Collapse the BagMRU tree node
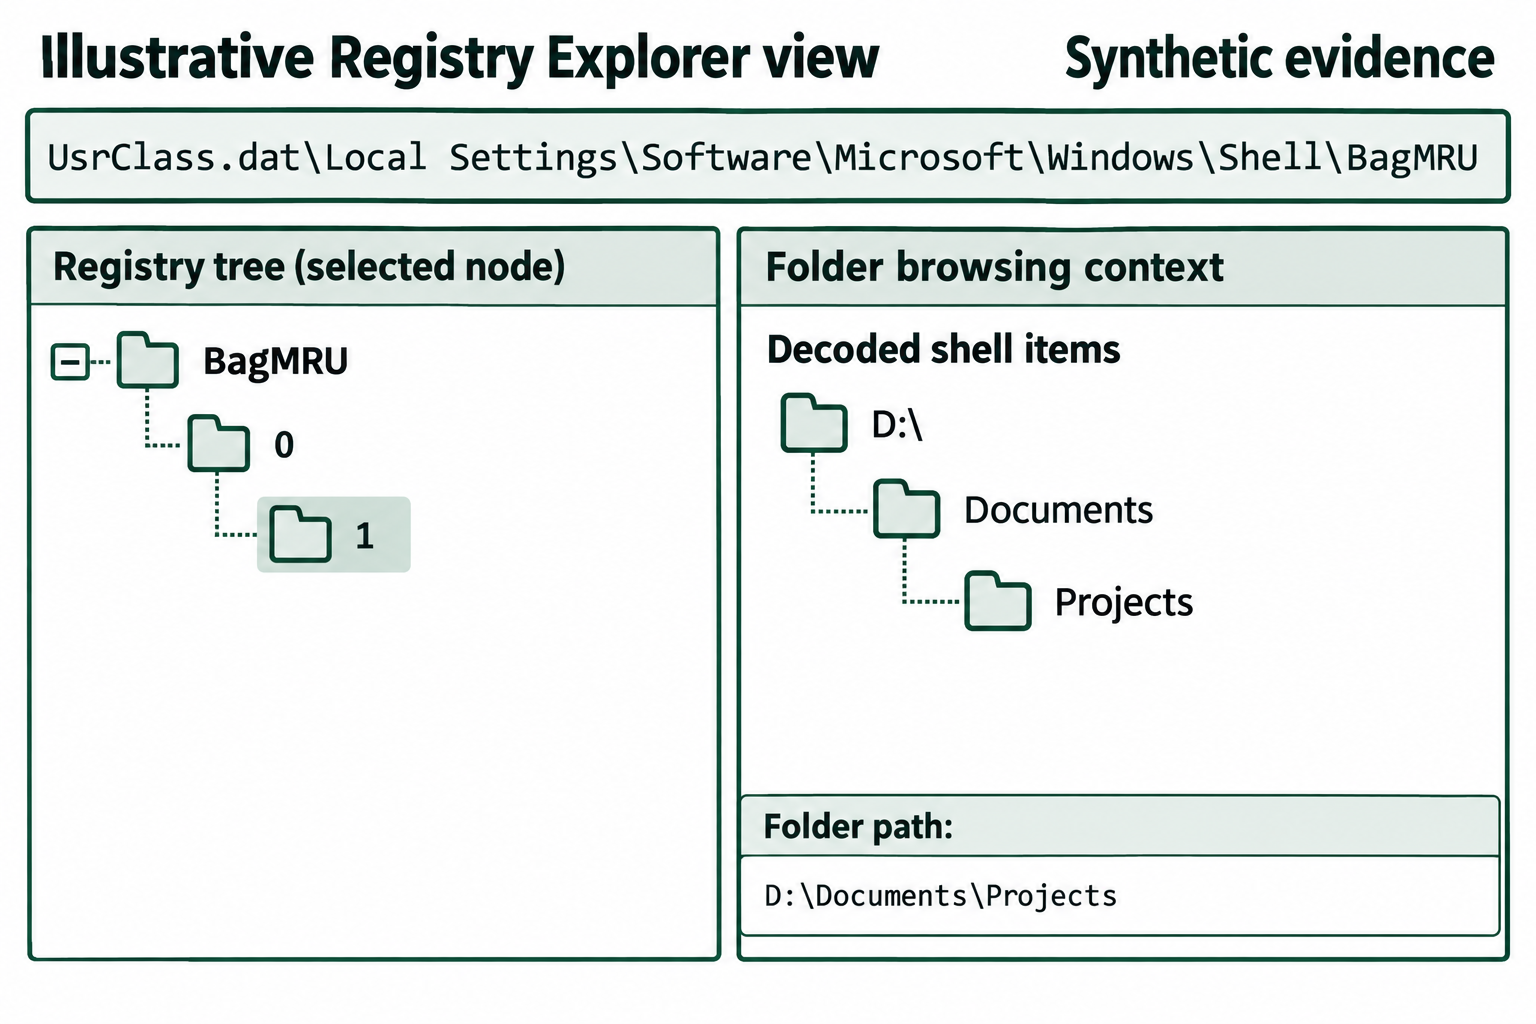The width and height of the screenshot is (1536, 1024). coord(70,361)
